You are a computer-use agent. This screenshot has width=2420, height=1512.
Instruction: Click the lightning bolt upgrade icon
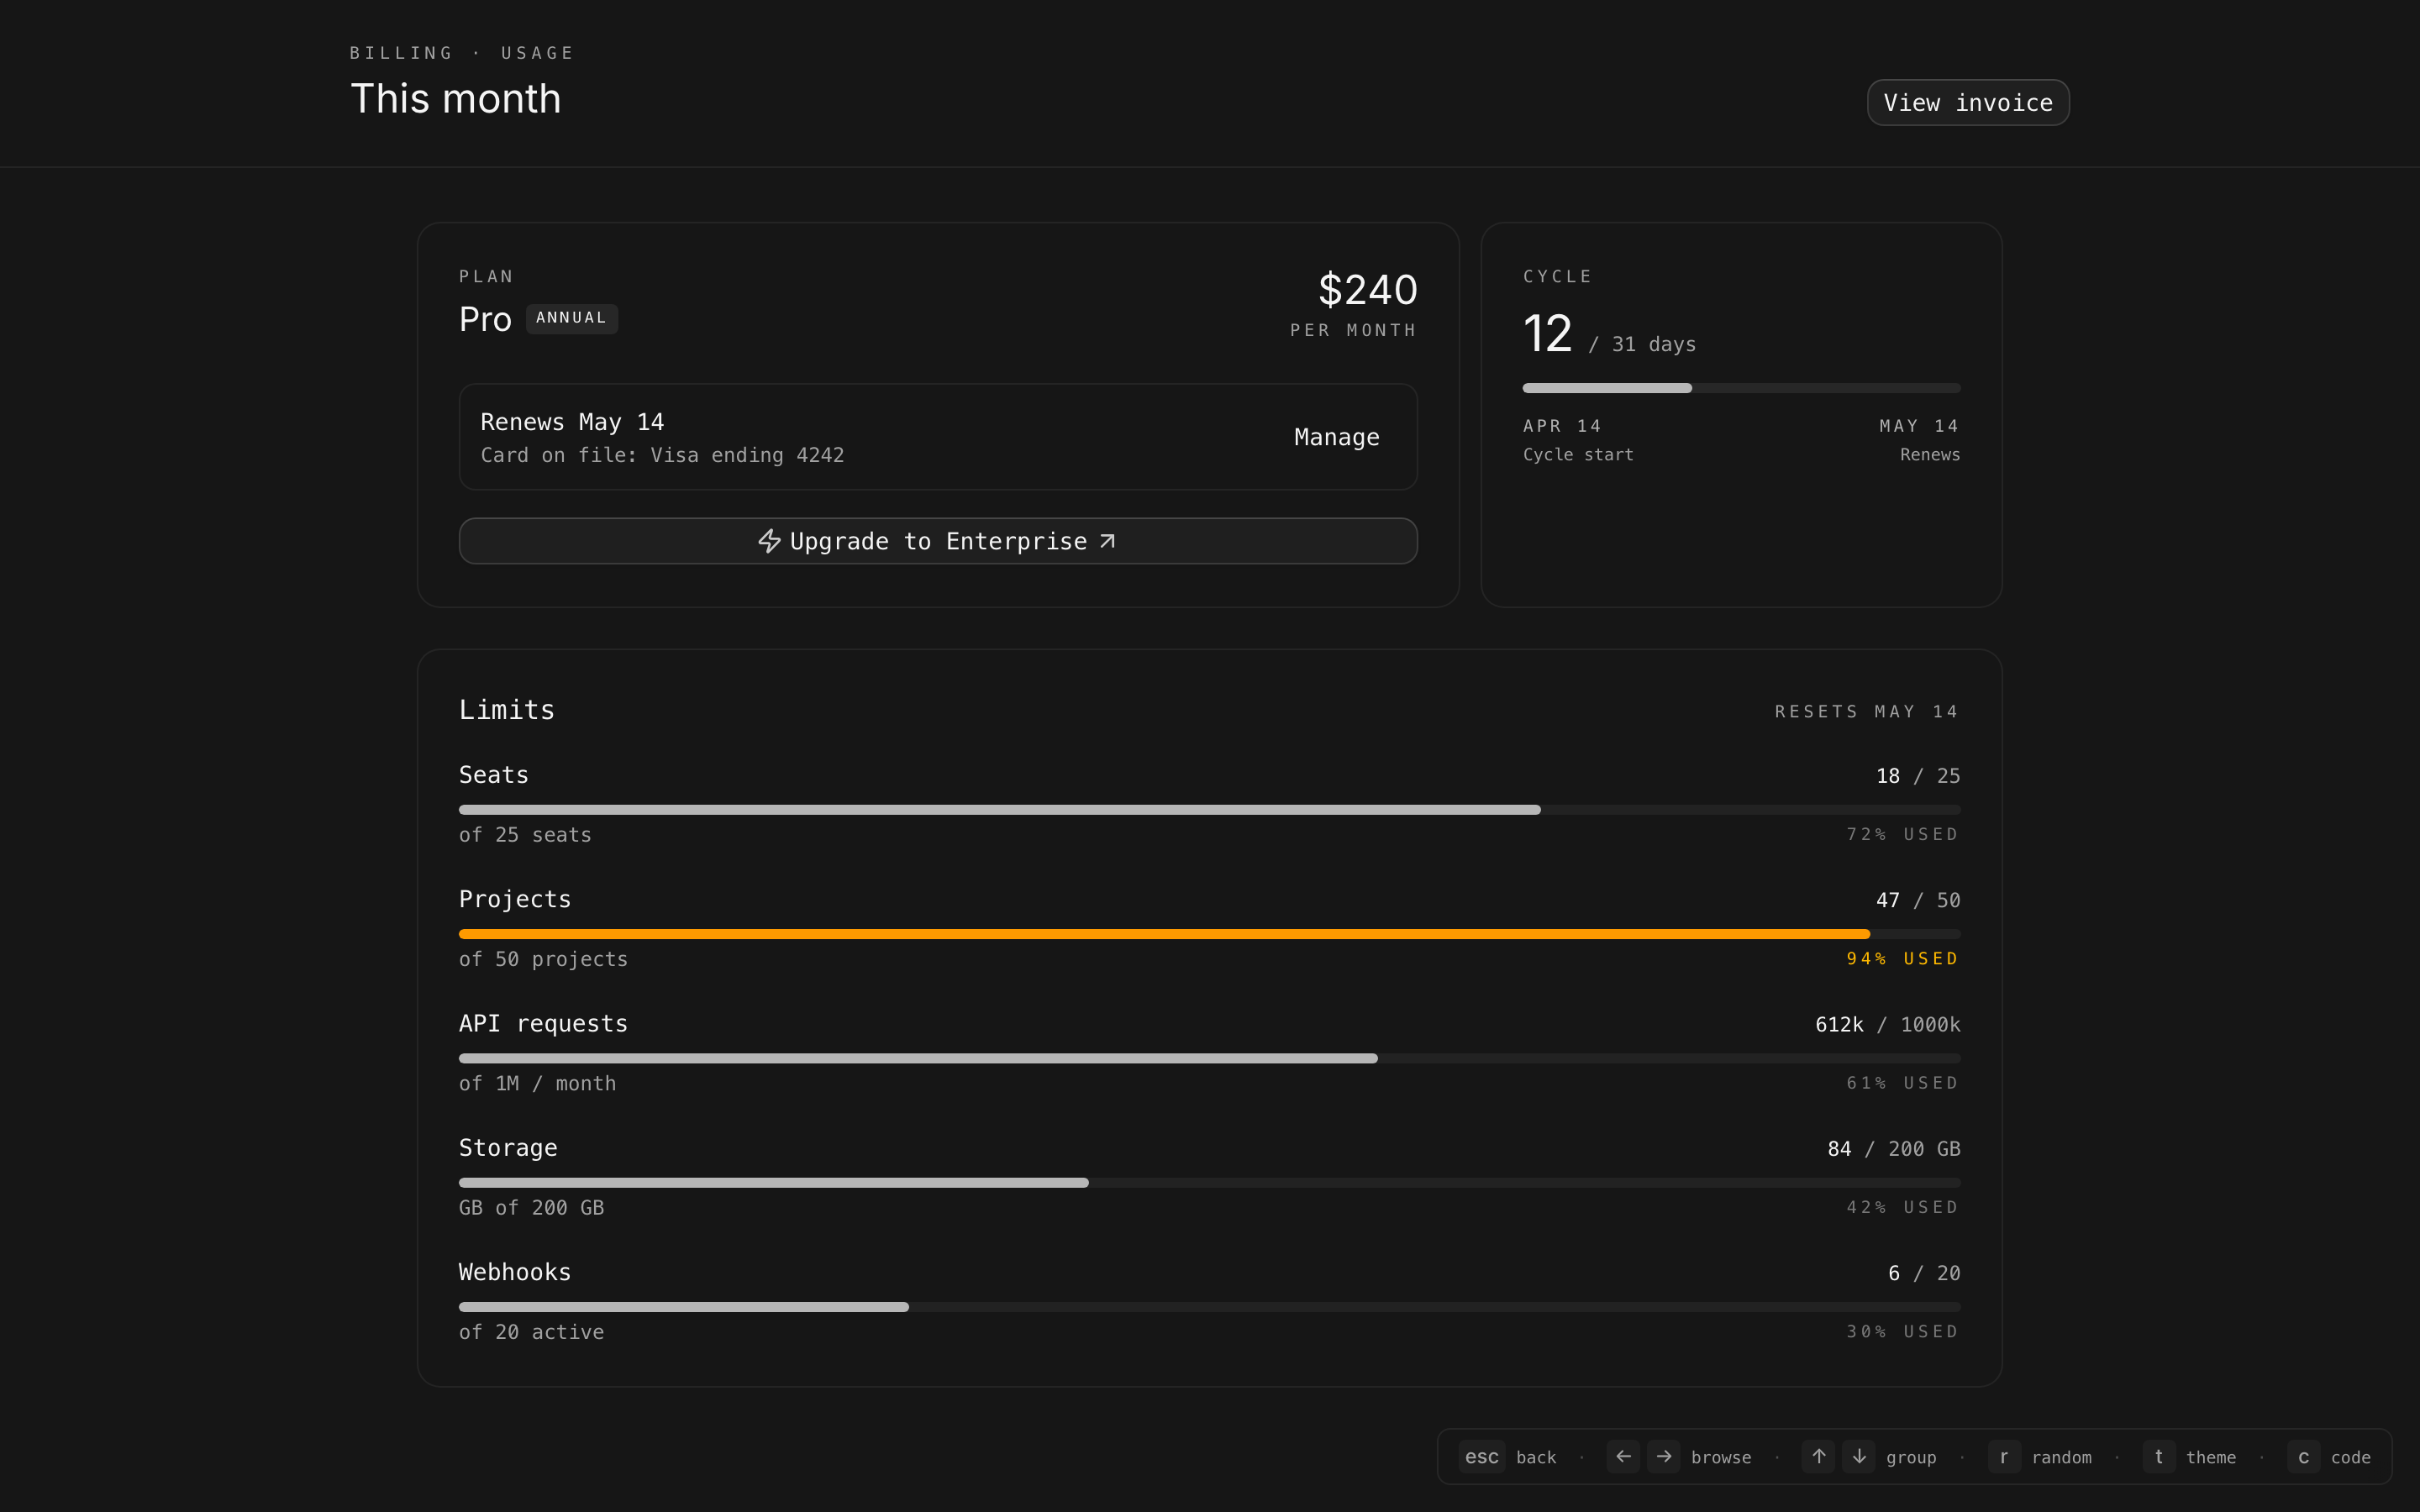[x=768, y=541]
